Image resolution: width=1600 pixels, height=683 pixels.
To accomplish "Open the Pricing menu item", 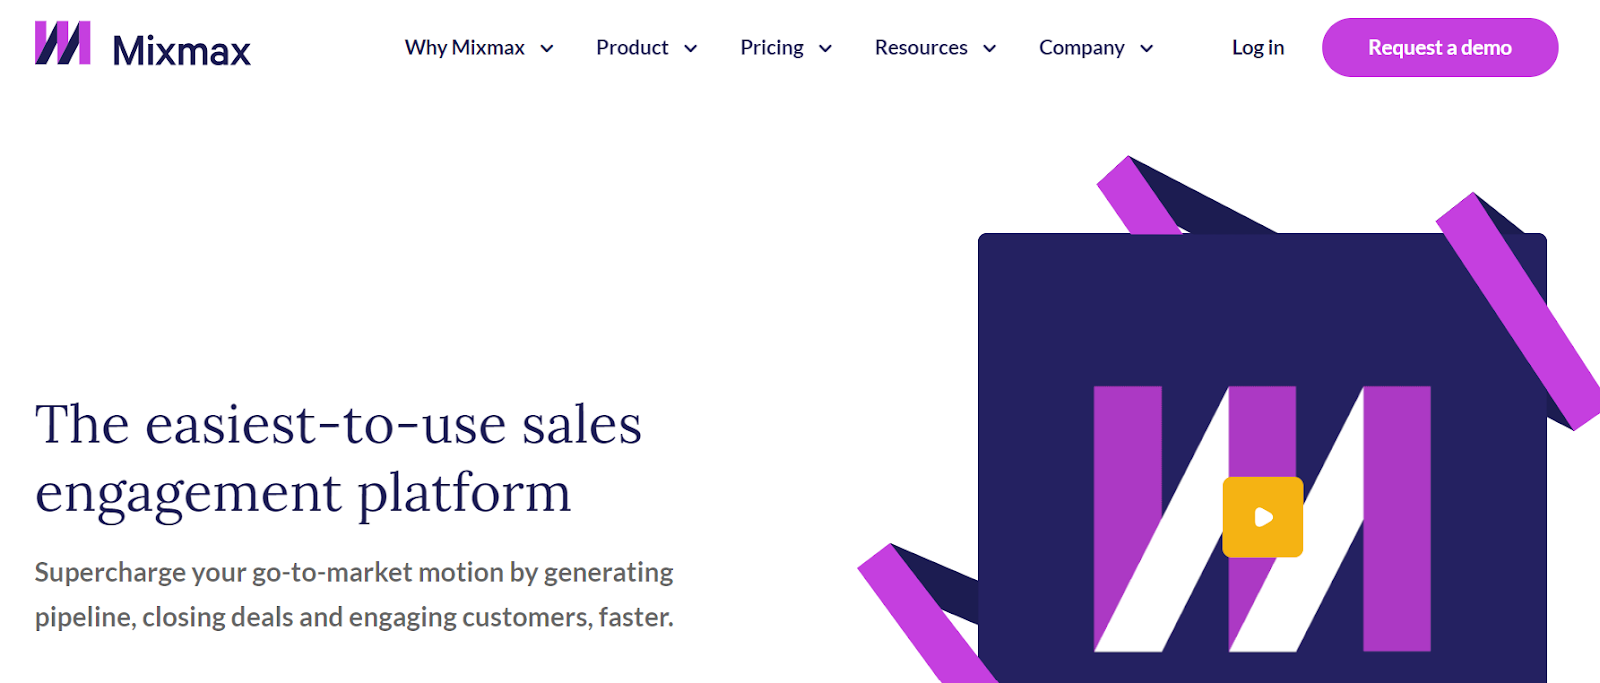I will click(771, 48).
